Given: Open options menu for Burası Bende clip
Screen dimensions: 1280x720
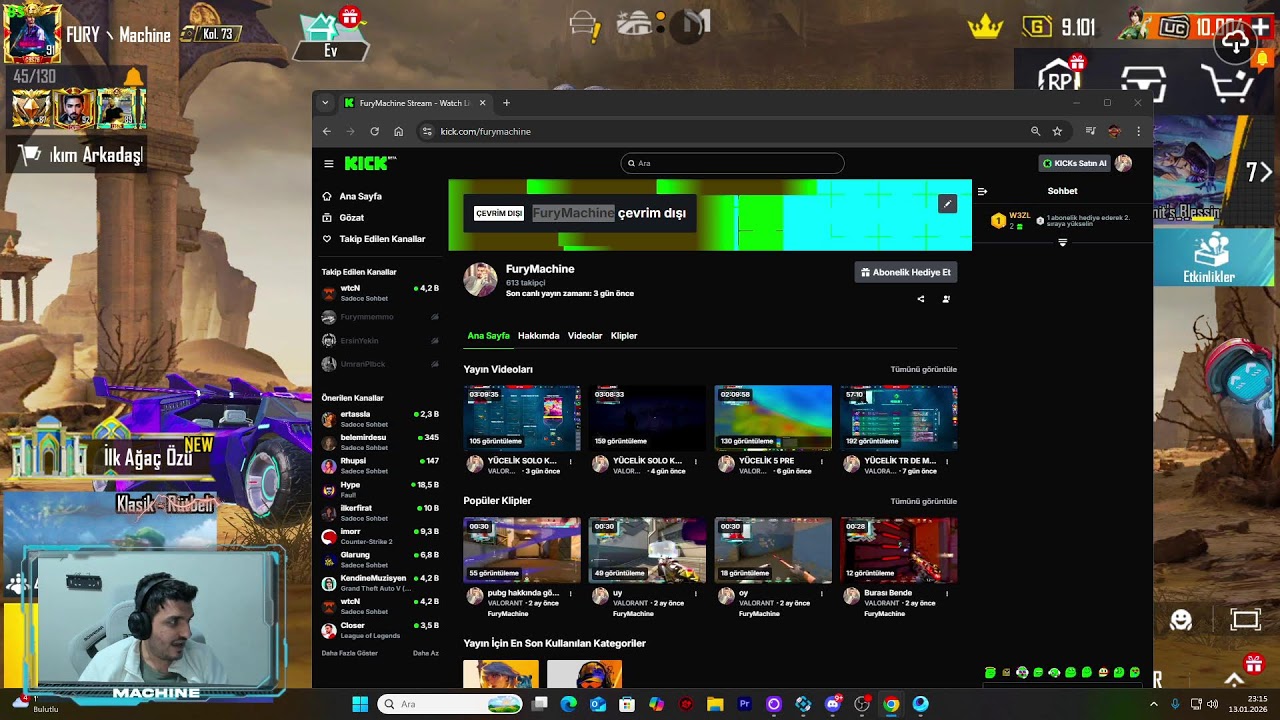Looking at the screenshot, I should tap(947, 594).
